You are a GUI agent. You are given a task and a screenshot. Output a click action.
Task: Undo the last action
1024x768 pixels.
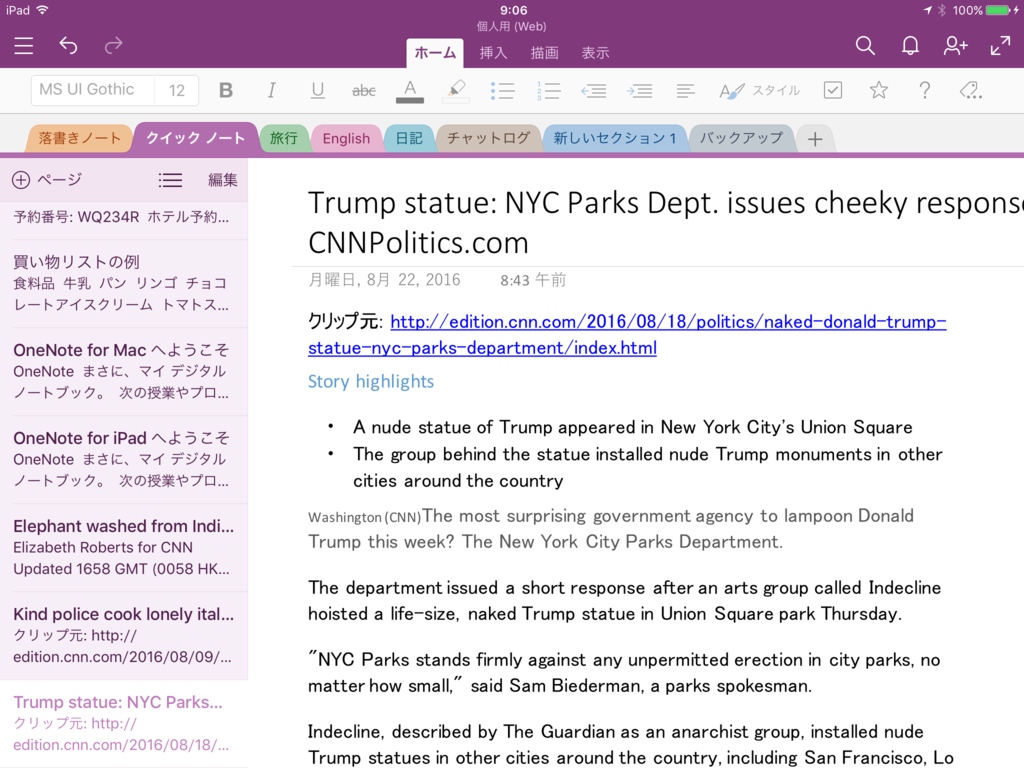pyautogui.click(x=69, y=45)
